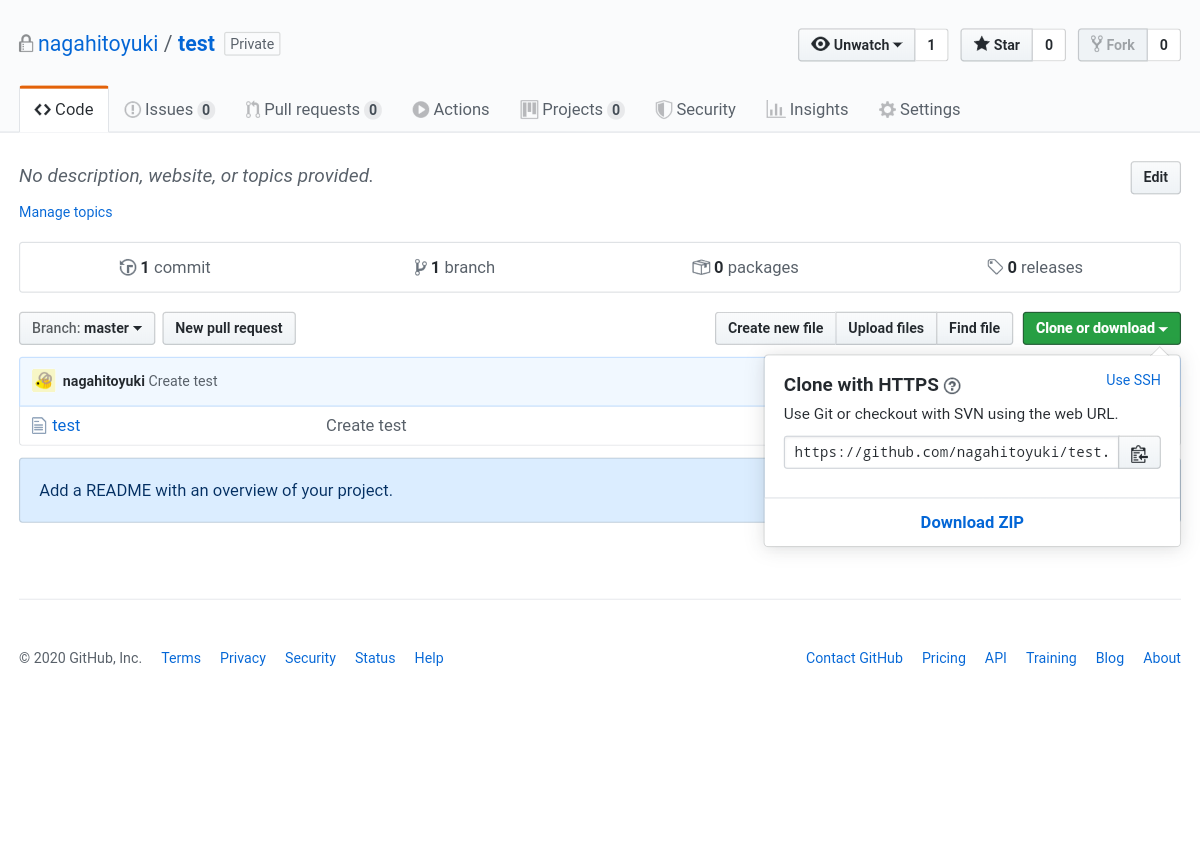Image resolution: width=1200 pixels, height=857 pixels.
Task: Download ZIP of the repository
Action: pos(972,522)
